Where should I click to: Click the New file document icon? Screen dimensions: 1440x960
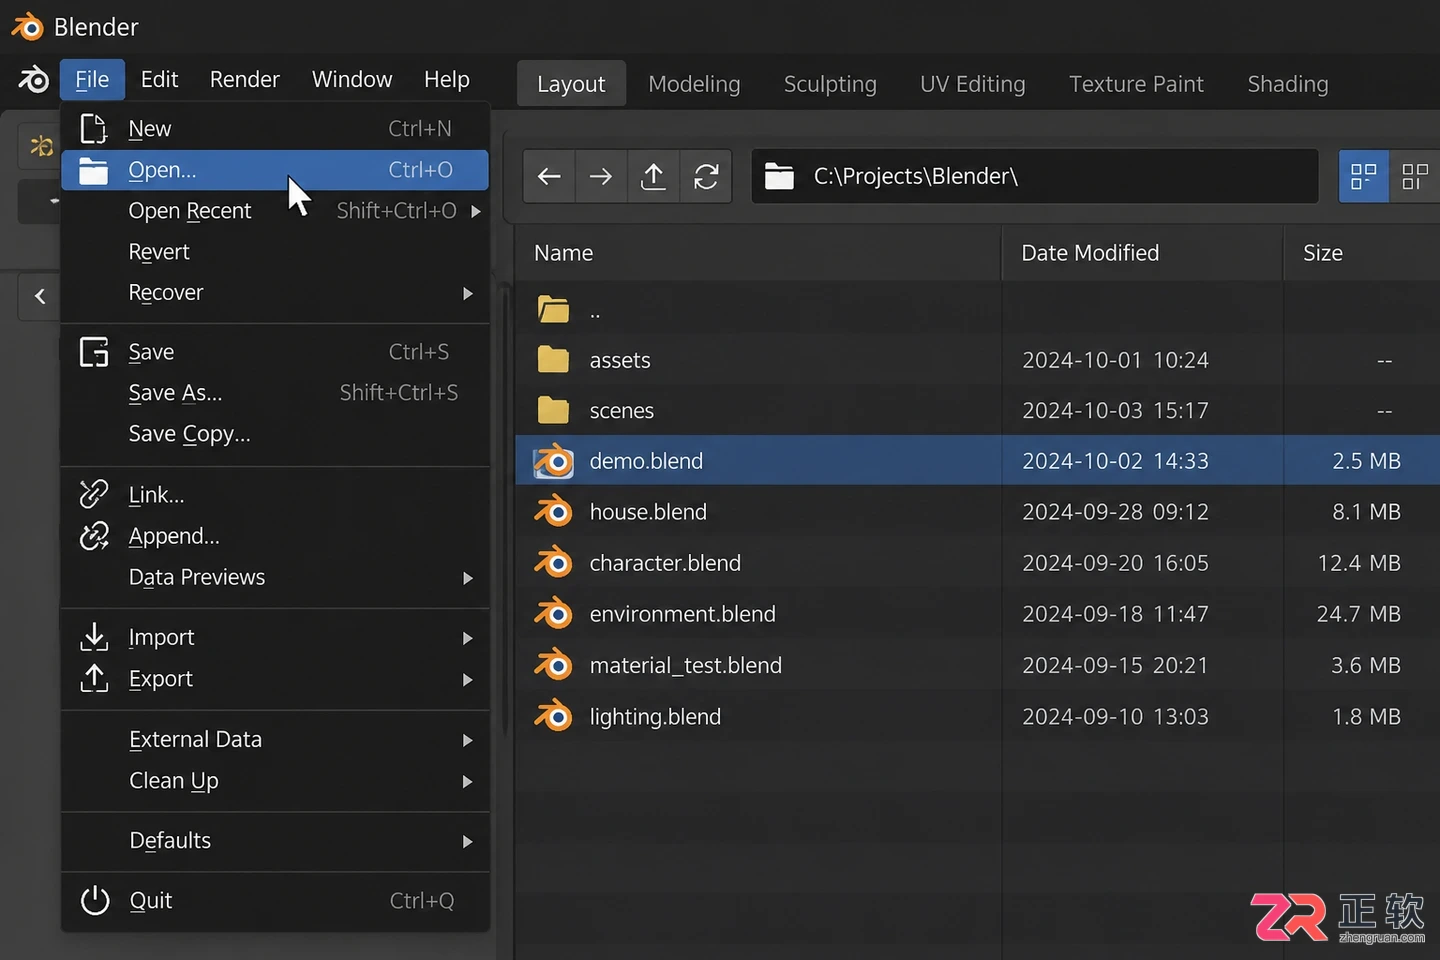coord(93,129)
